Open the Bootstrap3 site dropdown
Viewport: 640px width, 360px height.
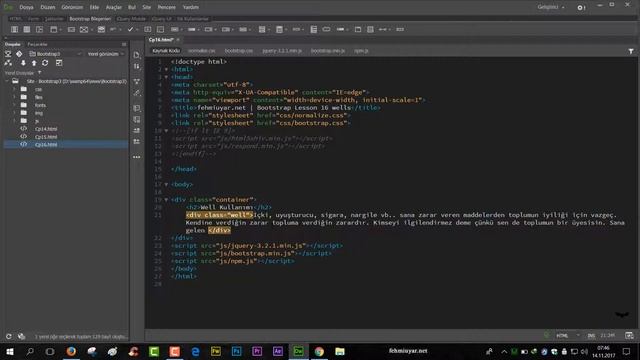(x=55, y=54)
